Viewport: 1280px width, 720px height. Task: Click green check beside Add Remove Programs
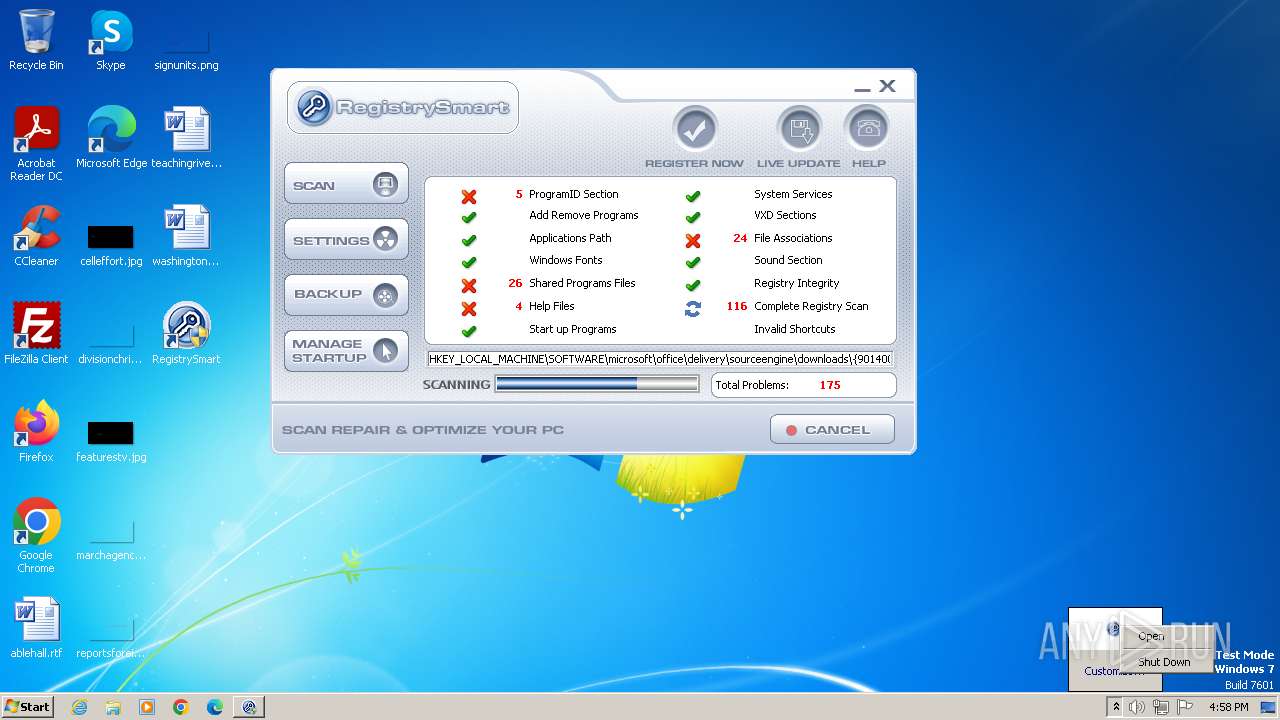[468, 217]
